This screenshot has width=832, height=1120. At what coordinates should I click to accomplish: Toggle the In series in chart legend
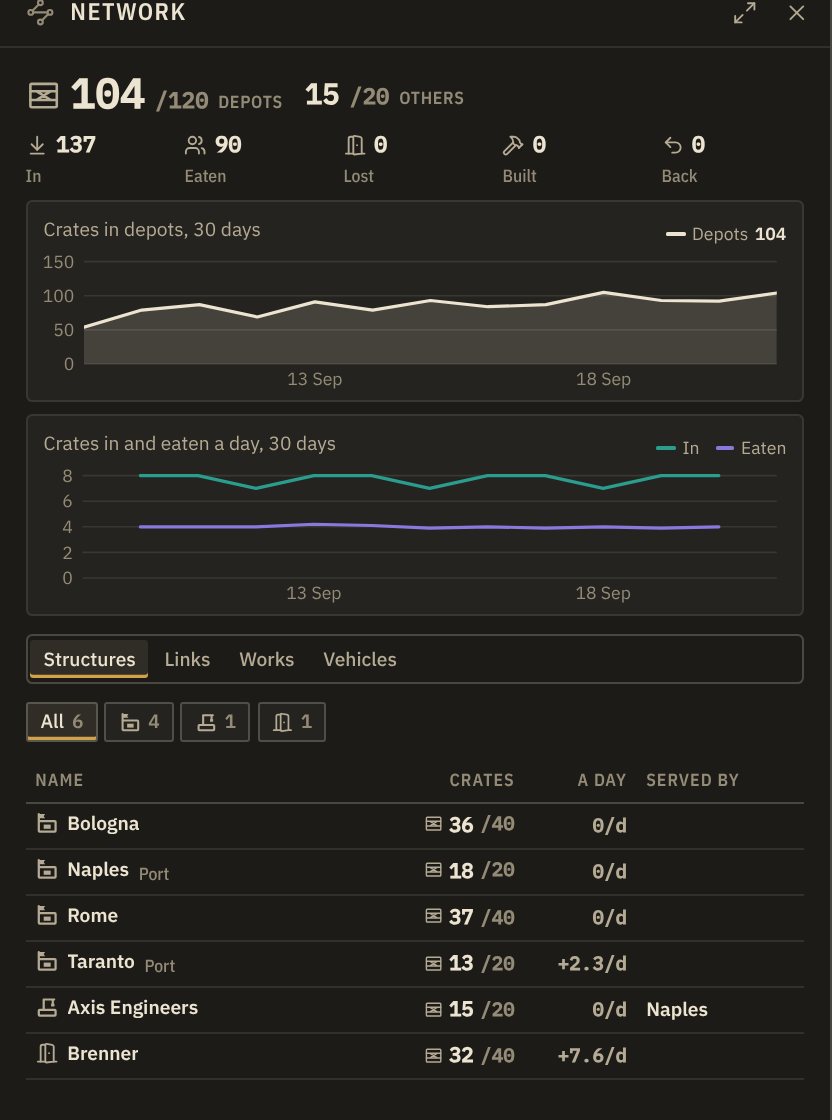click(x=677, y=448)
